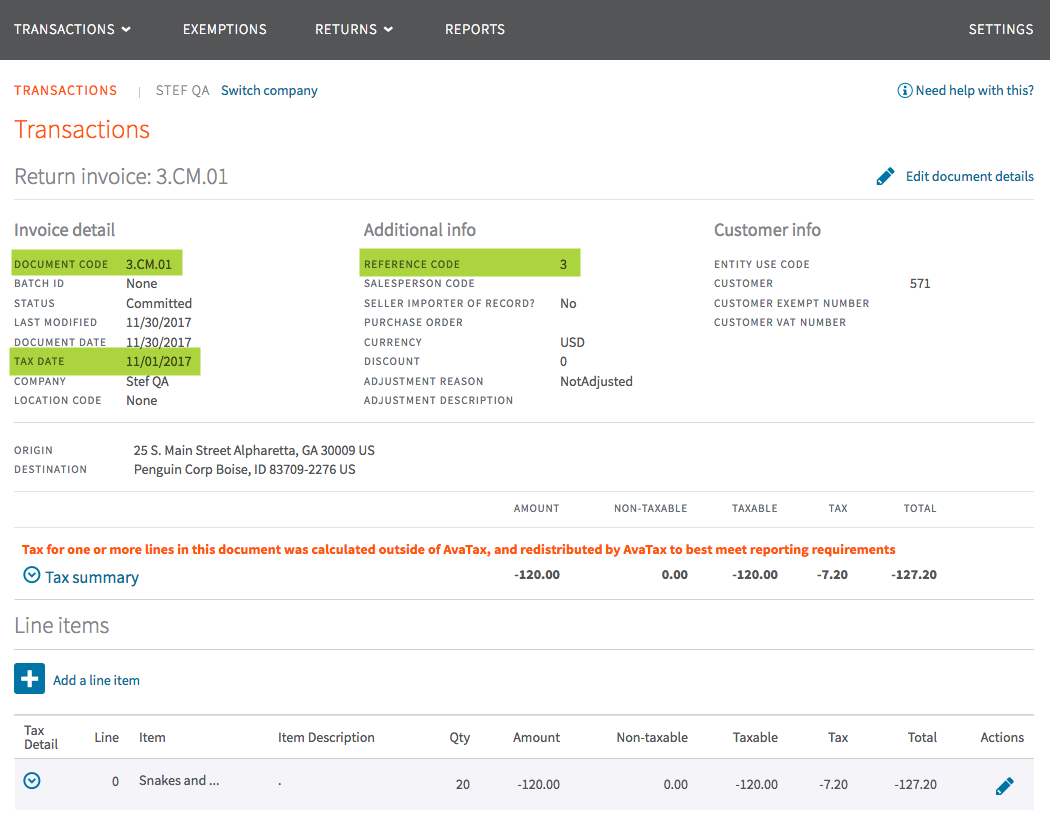Click the Add a line item link
Screen dimensions: 1050x817
pyautogui.click(x=96, y=680)
